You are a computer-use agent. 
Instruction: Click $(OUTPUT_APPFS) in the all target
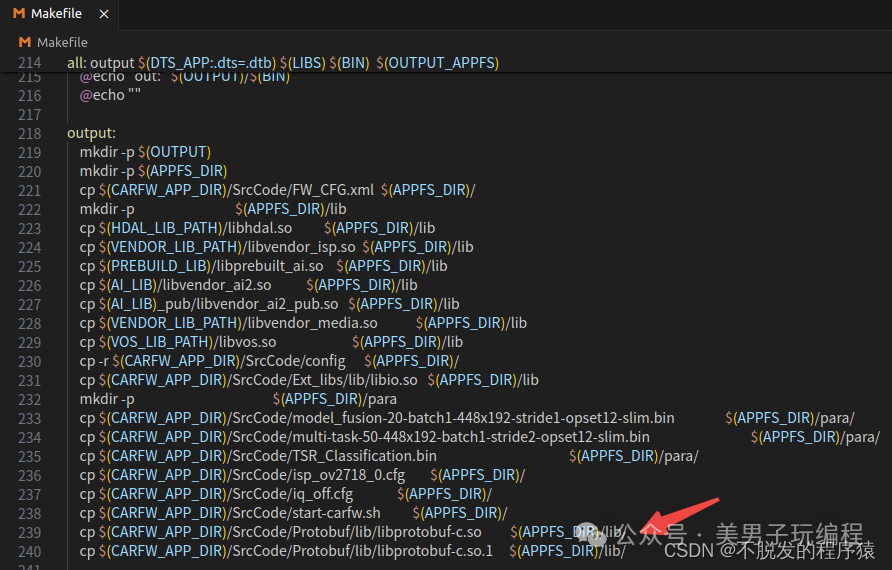click(x=437, y=63)
